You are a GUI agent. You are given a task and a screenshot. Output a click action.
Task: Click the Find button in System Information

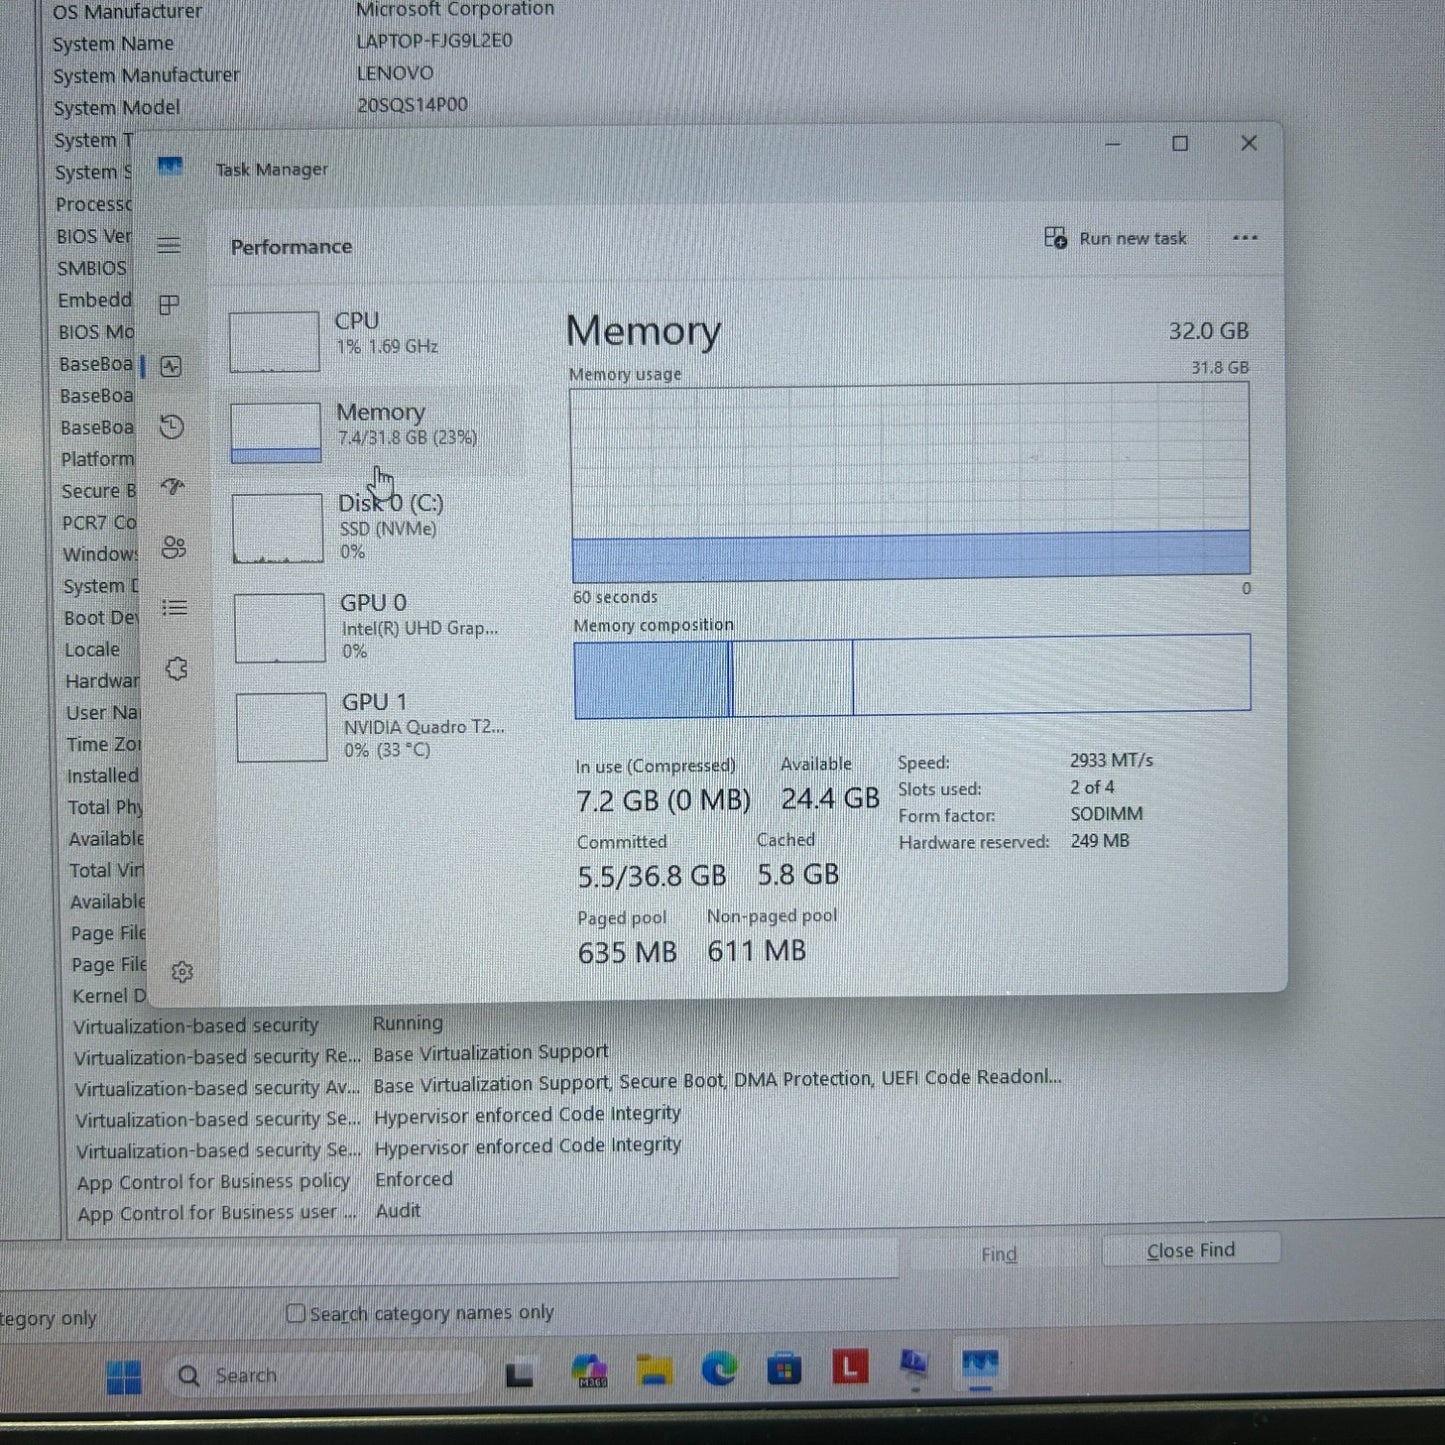(998, 1254)
